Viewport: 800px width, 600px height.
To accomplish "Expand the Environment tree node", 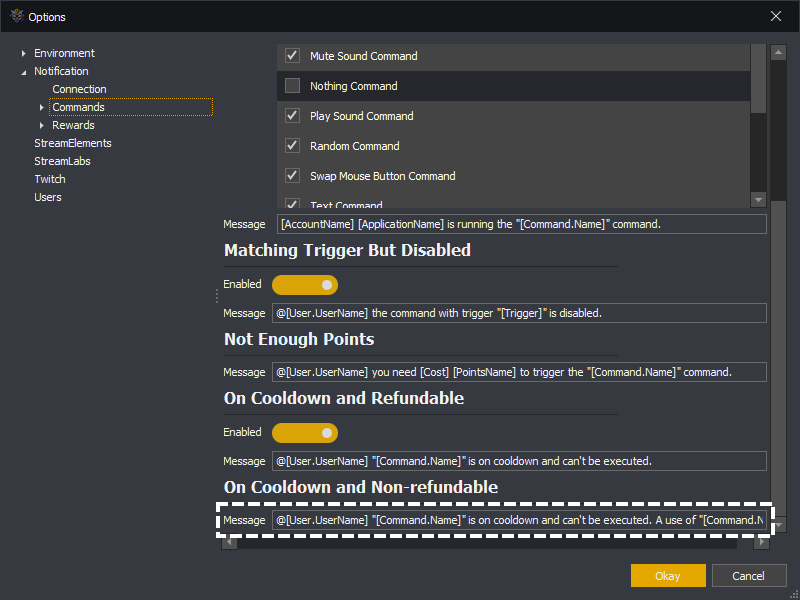I will 23,53.
